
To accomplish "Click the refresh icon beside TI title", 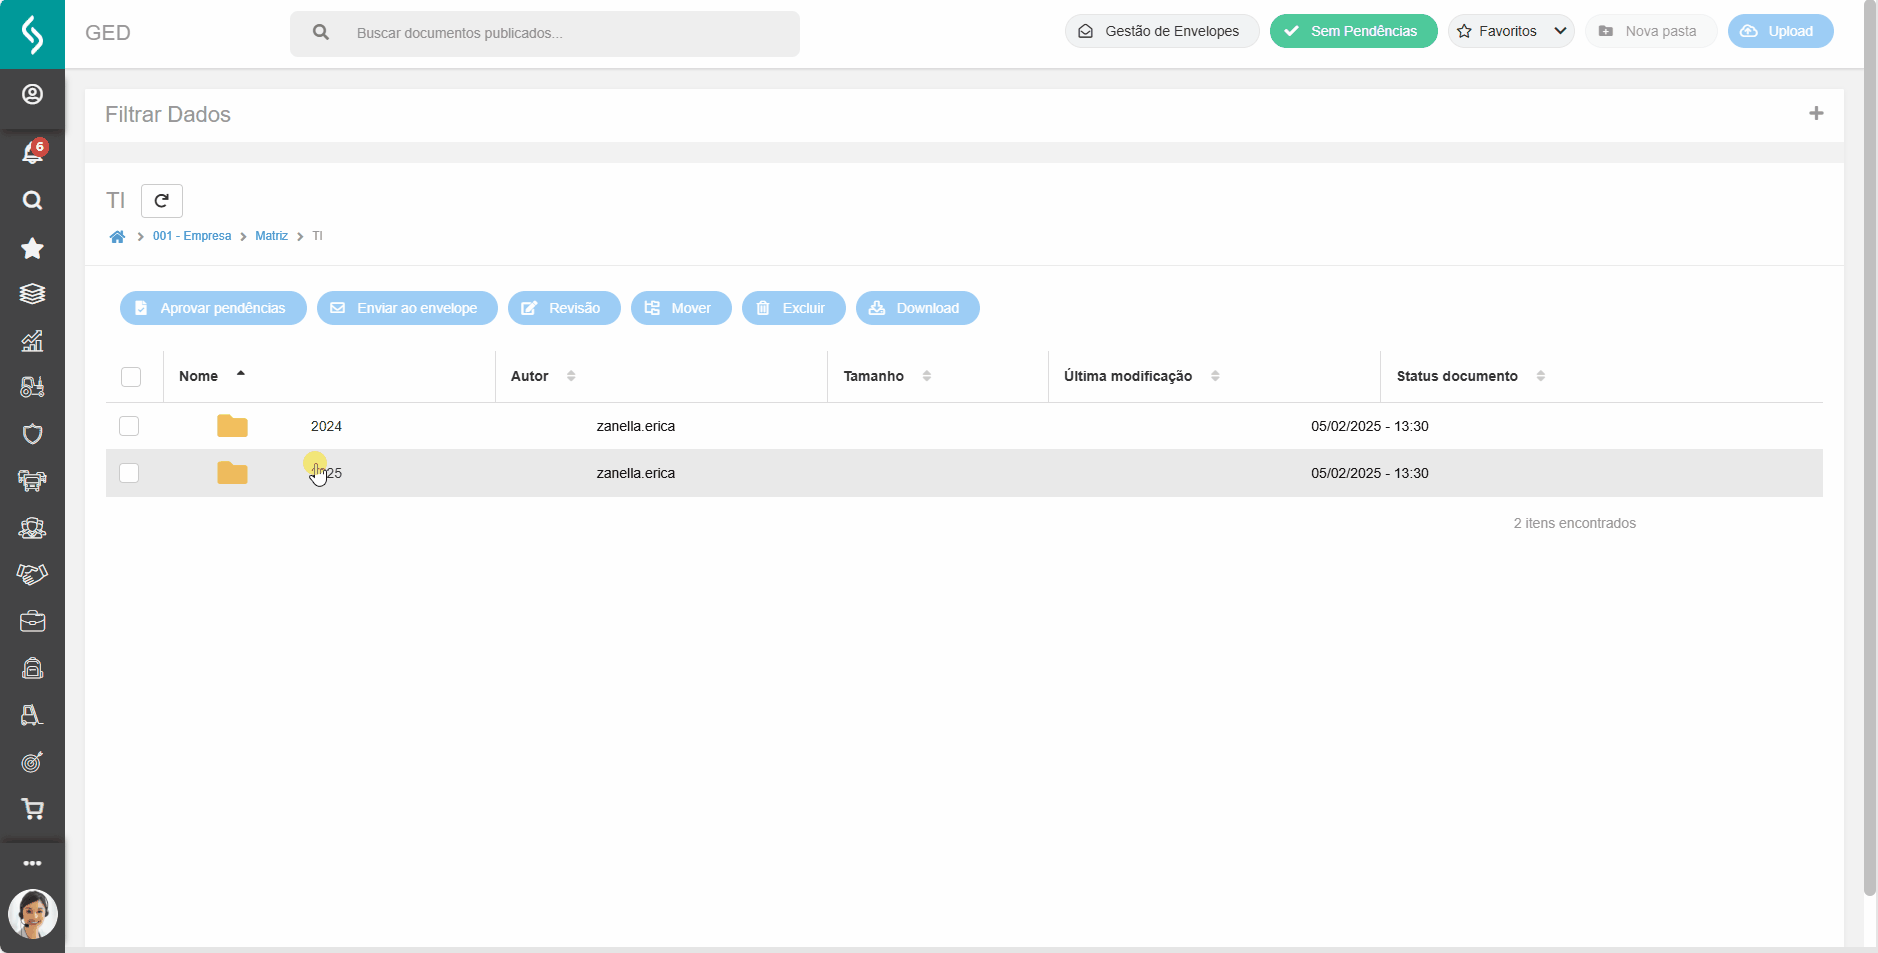I will (x=162, y=201).
